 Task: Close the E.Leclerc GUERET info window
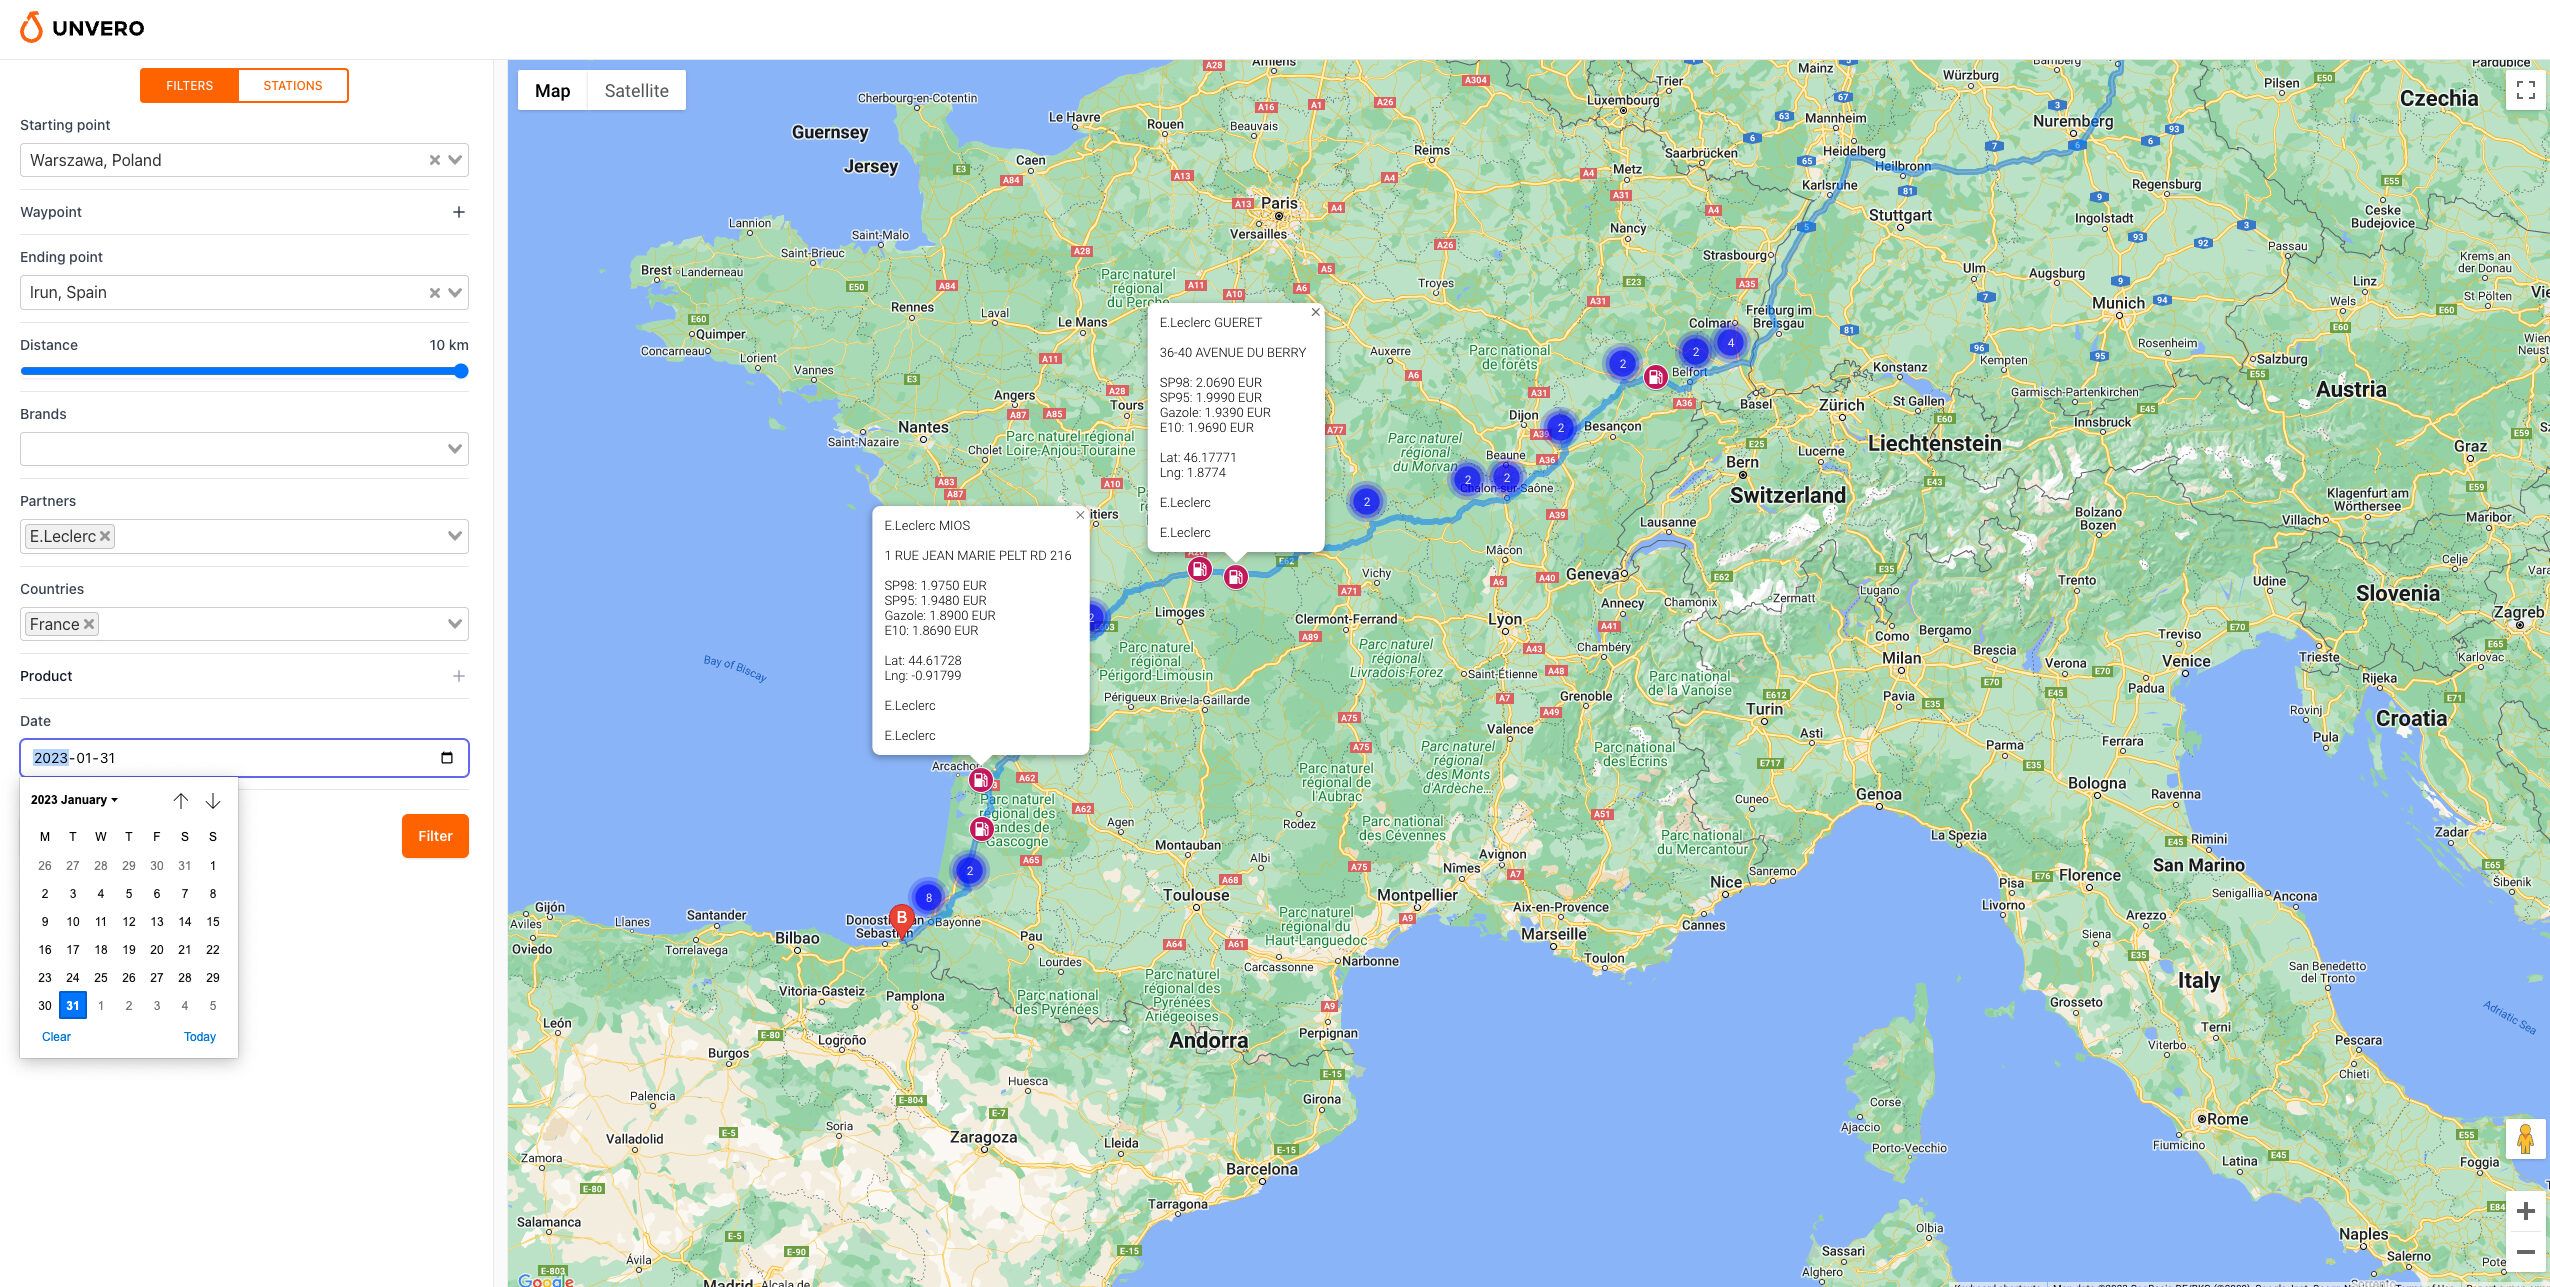coord(1316,313)
